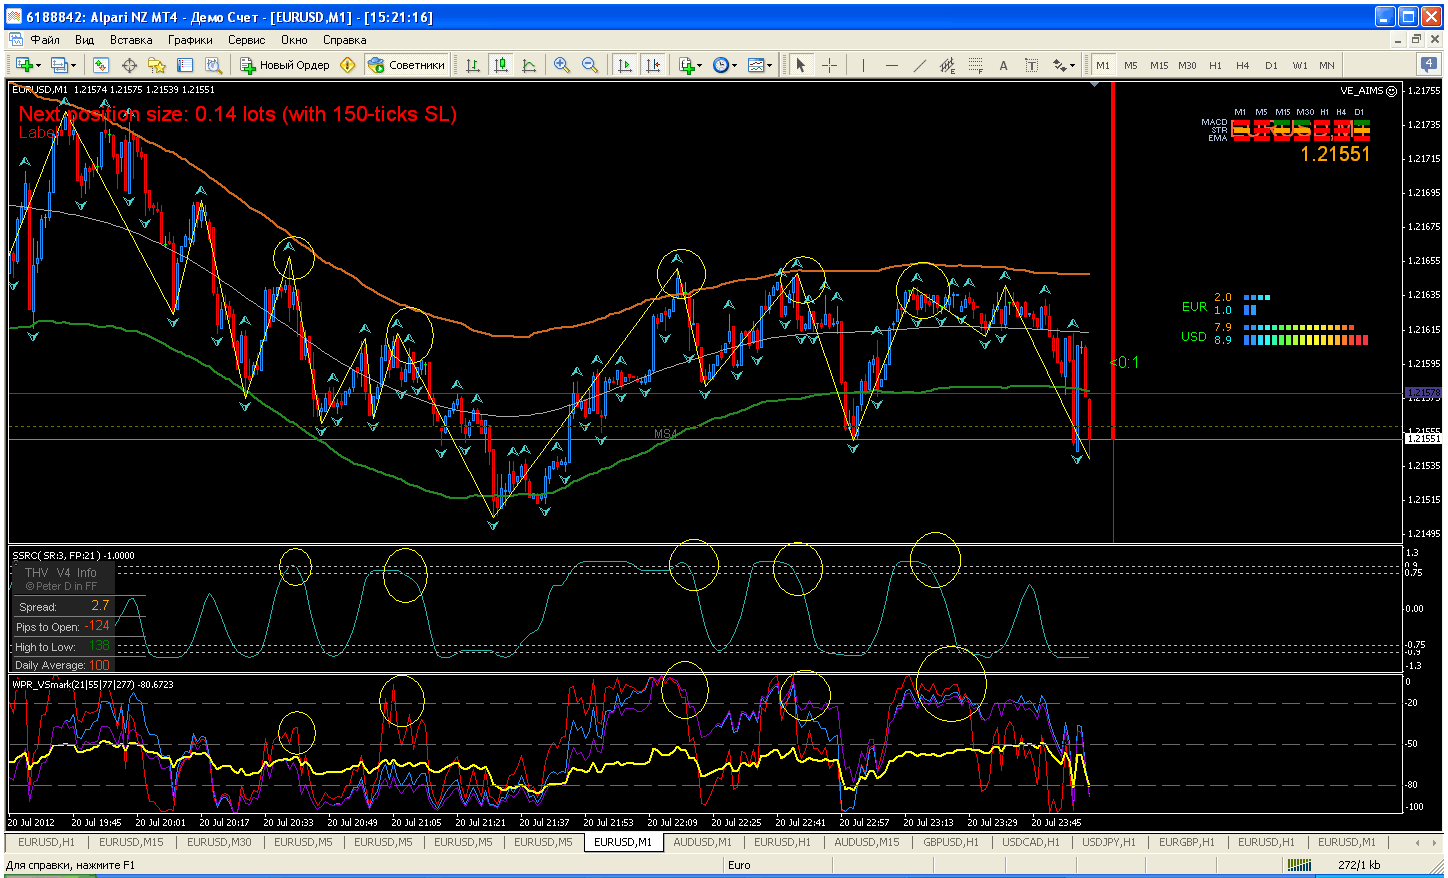Zoom in on the chart

tap(562, 65)
